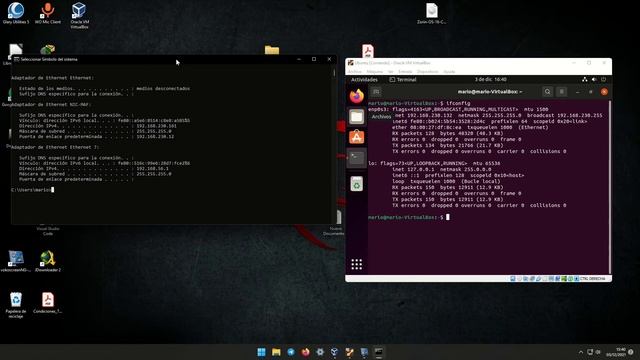640x360 pixels.
Task: Open Entrada menu in VirtualBox window
Action: click(405, 72)
